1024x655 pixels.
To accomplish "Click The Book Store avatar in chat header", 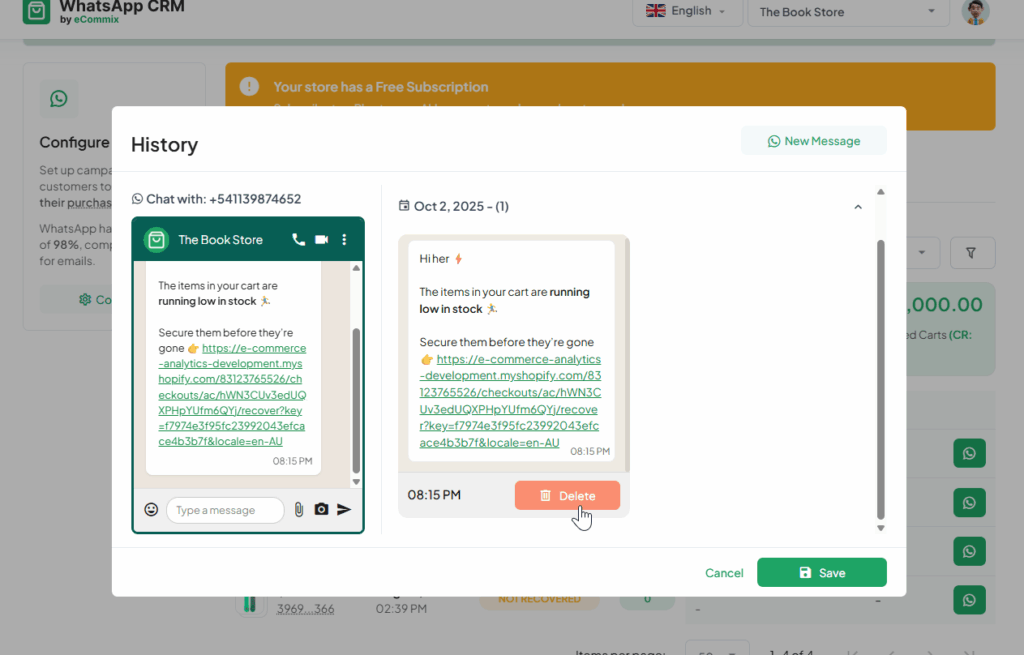I will point(155,240).
